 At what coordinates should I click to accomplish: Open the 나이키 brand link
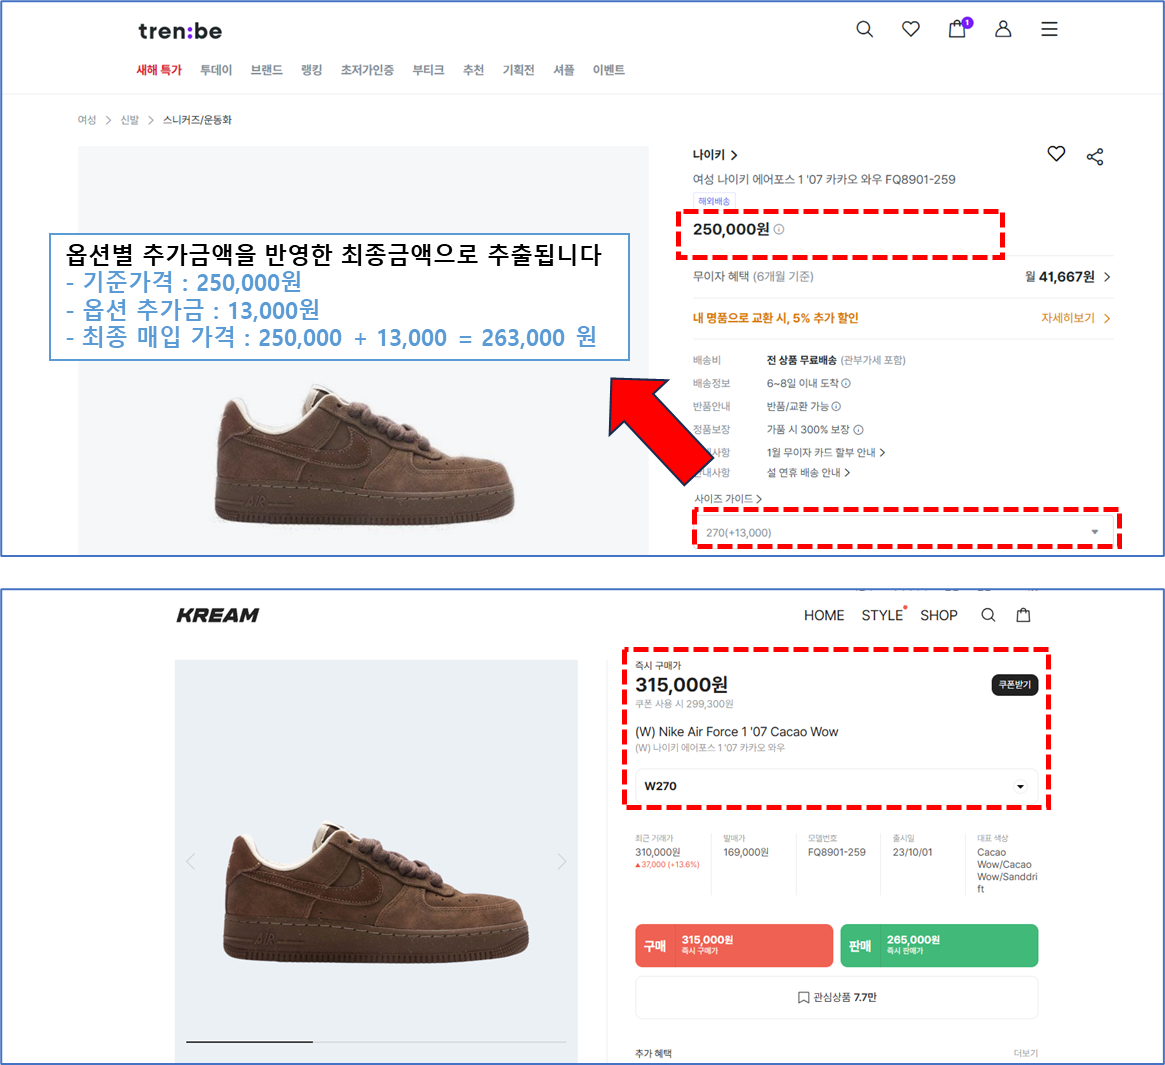715,155
